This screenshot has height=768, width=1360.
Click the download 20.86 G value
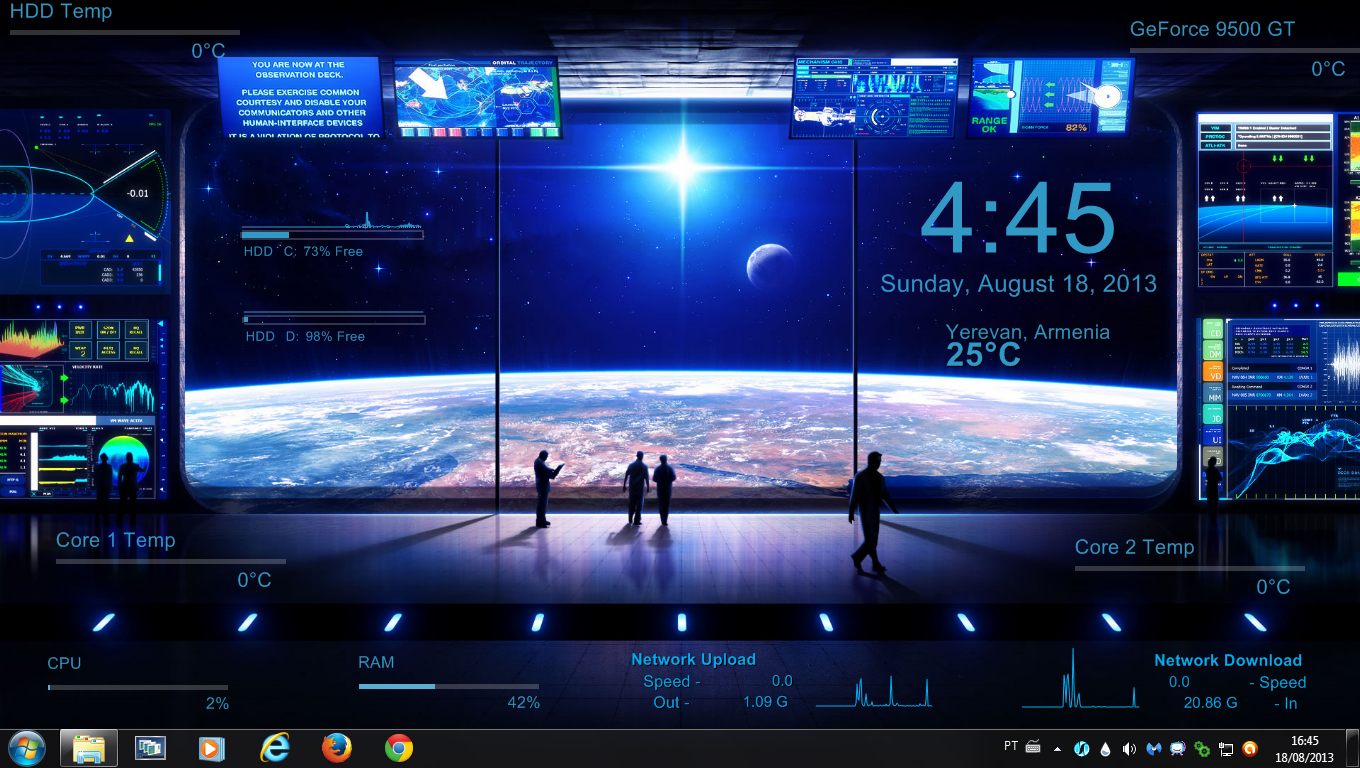pyautogui.click(x=1210, y=703)
